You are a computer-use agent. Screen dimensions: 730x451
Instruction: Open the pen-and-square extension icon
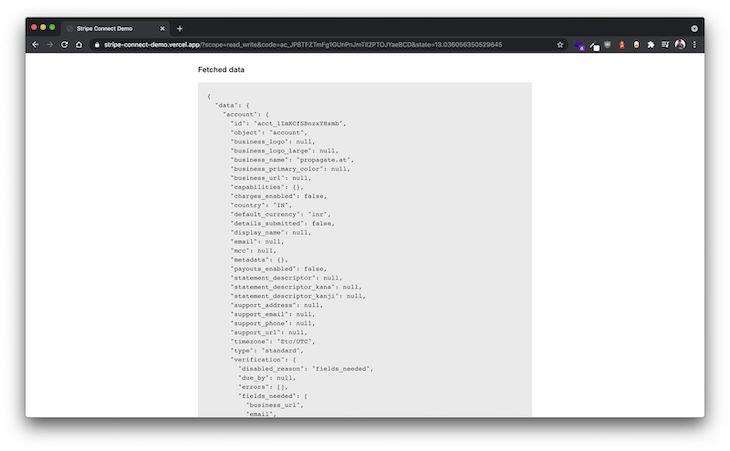click(594, 46)
